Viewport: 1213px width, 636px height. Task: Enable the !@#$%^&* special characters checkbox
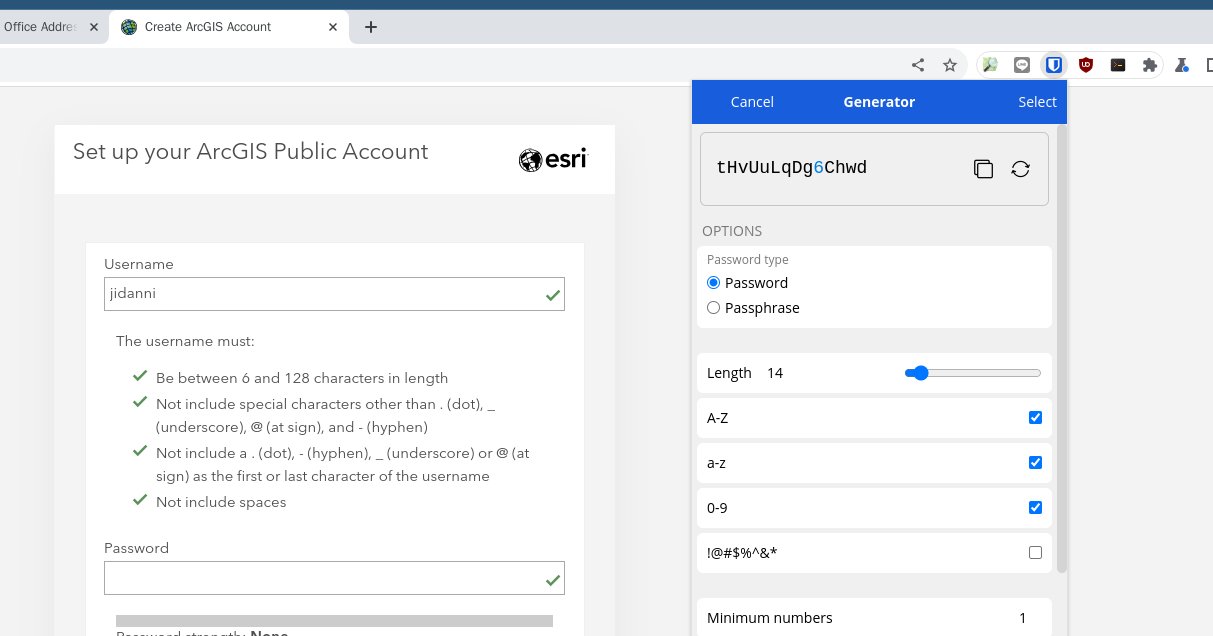(1035, 553)
